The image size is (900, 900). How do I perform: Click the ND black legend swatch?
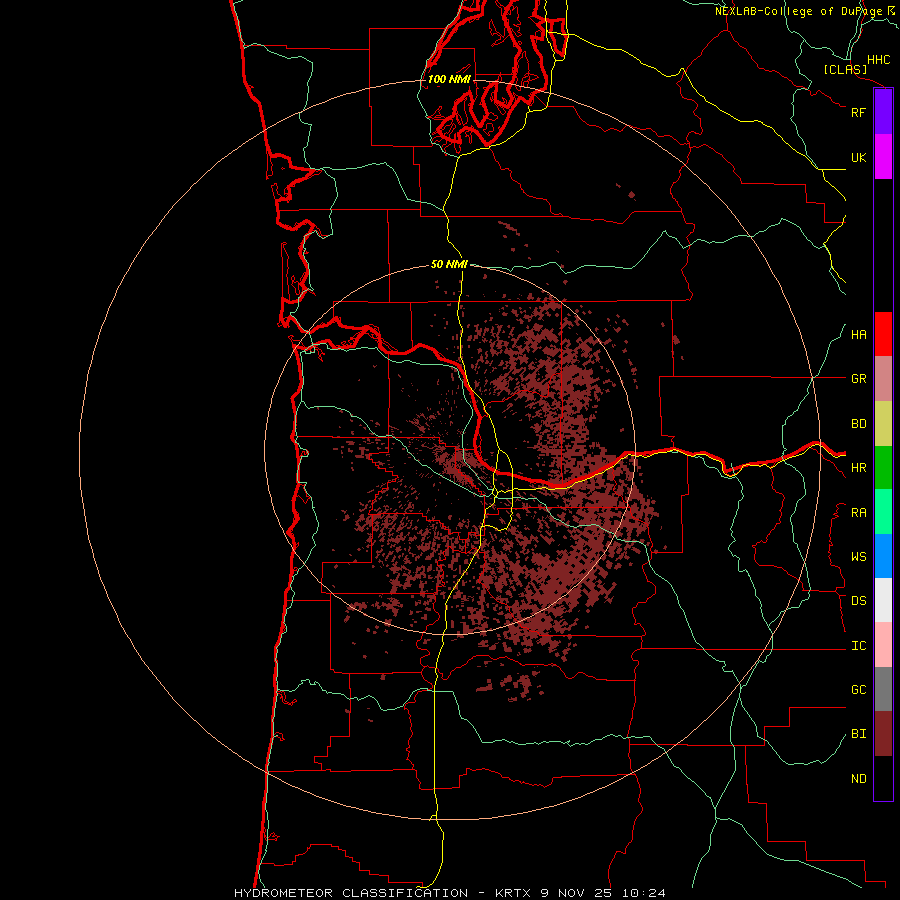[883, 778]
